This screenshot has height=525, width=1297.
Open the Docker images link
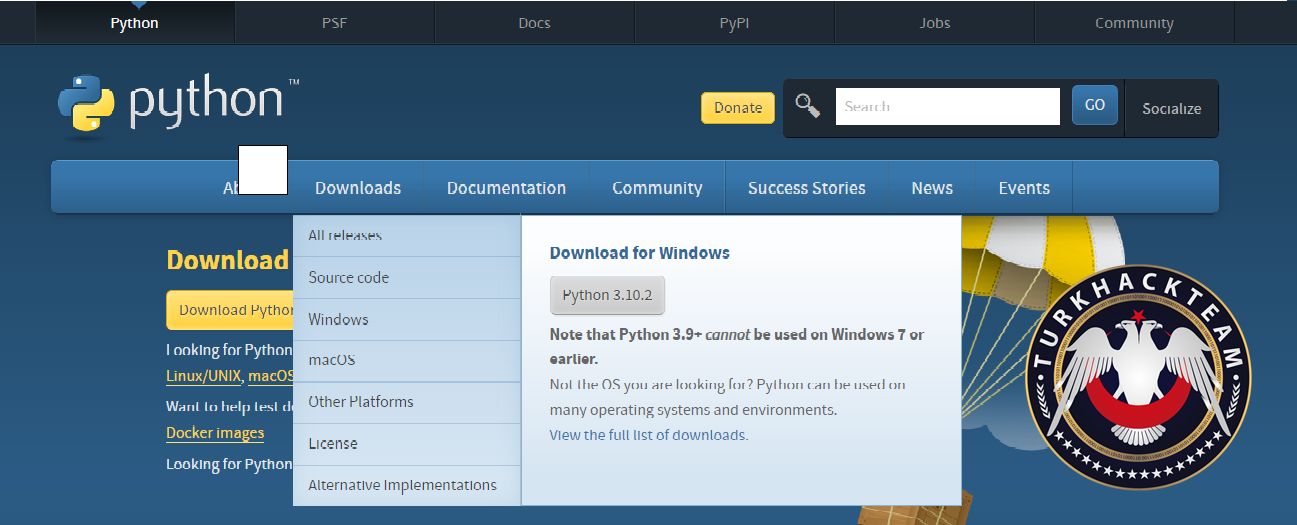click(x=215, y=433)
